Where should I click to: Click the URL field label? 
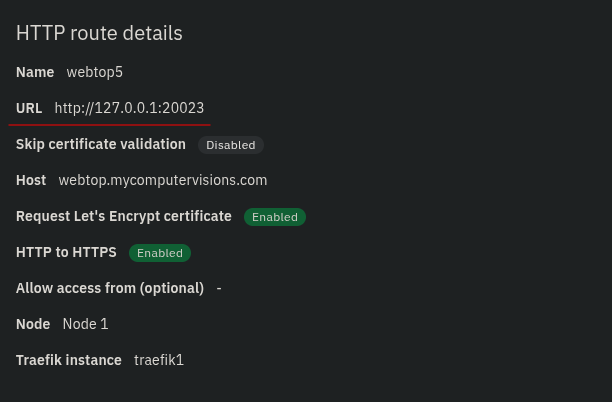[x=29, y=108]
